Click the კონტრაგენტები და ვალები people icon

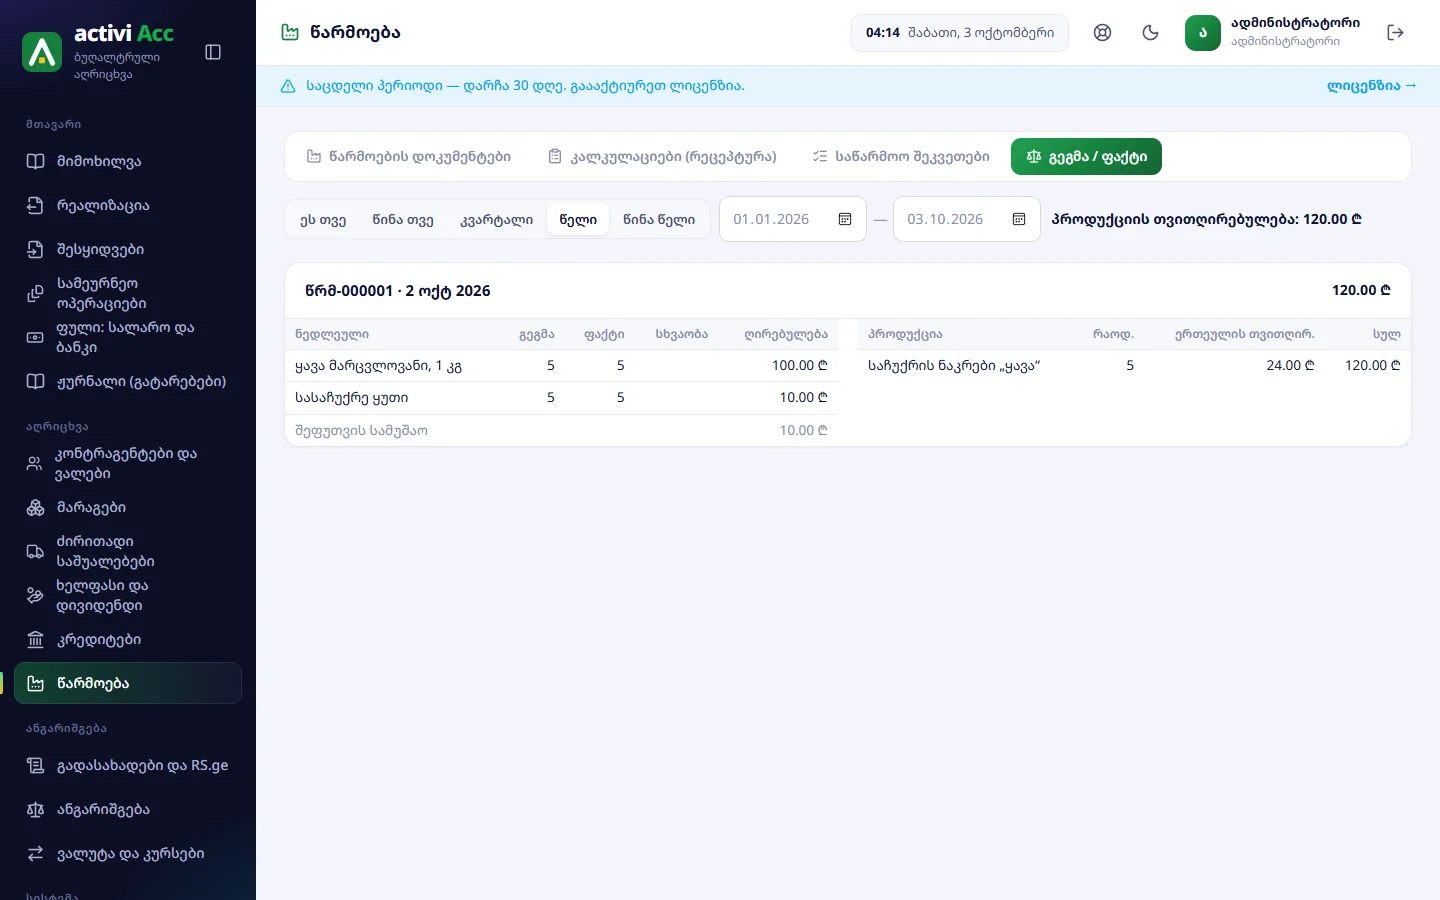pyautogui.click(x=35, y=463)
